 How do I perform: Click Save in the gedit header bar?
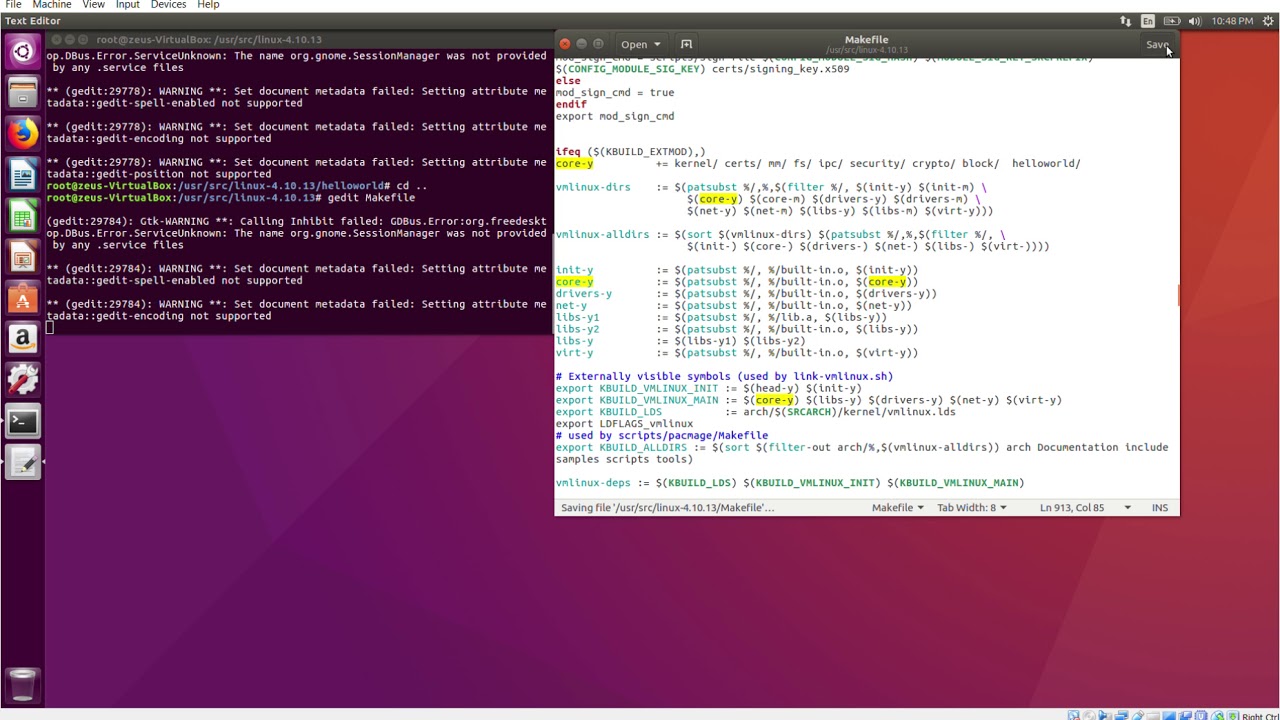click(x=1156, y=44)
